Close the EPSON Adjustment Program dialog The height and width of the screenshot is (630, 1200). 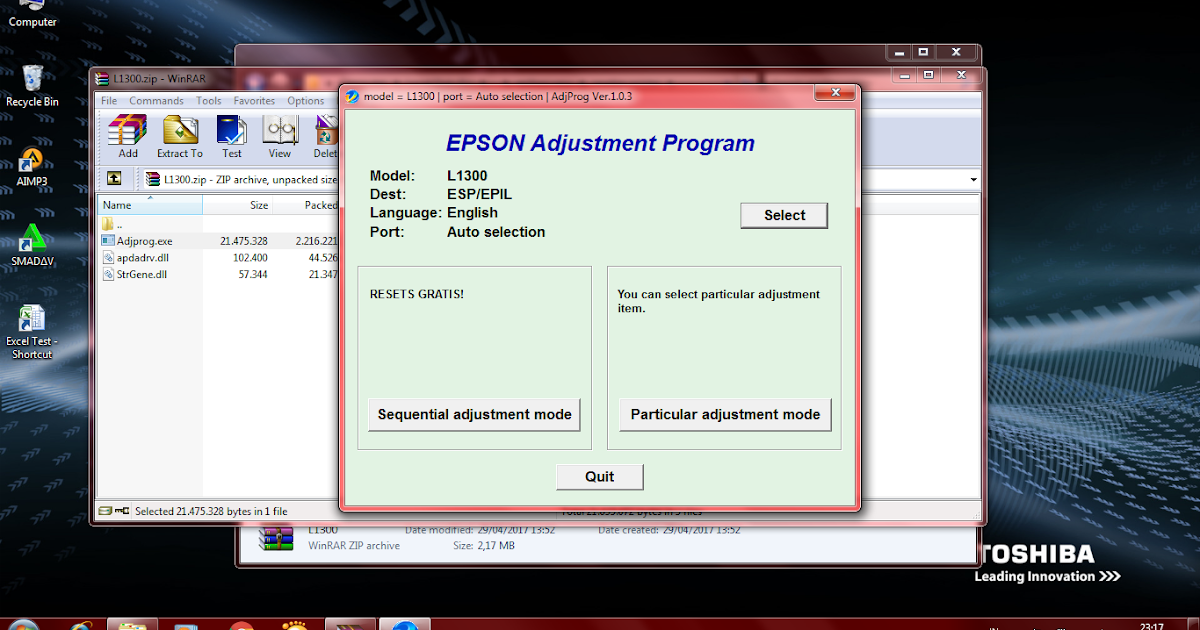coord(834,93)
